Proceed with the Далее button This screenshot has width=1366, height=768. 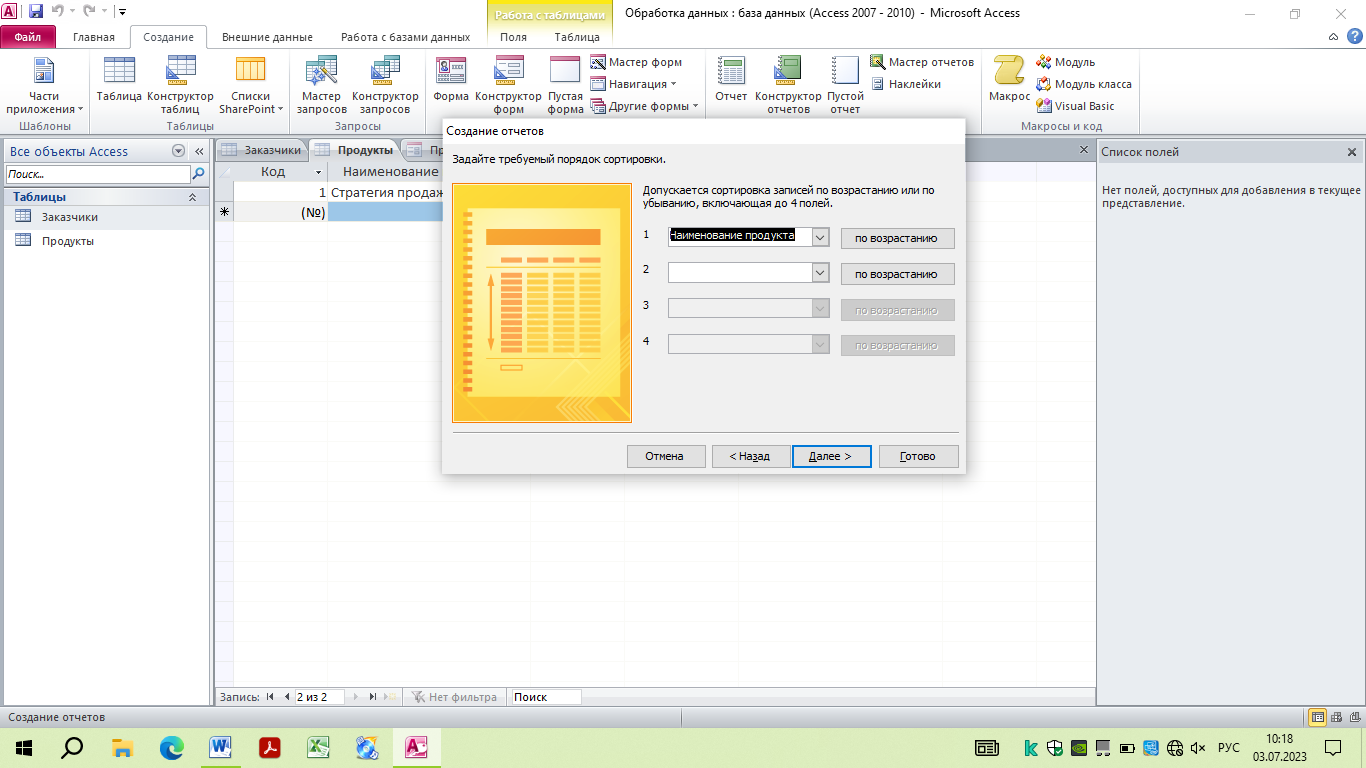pos(831,456)
